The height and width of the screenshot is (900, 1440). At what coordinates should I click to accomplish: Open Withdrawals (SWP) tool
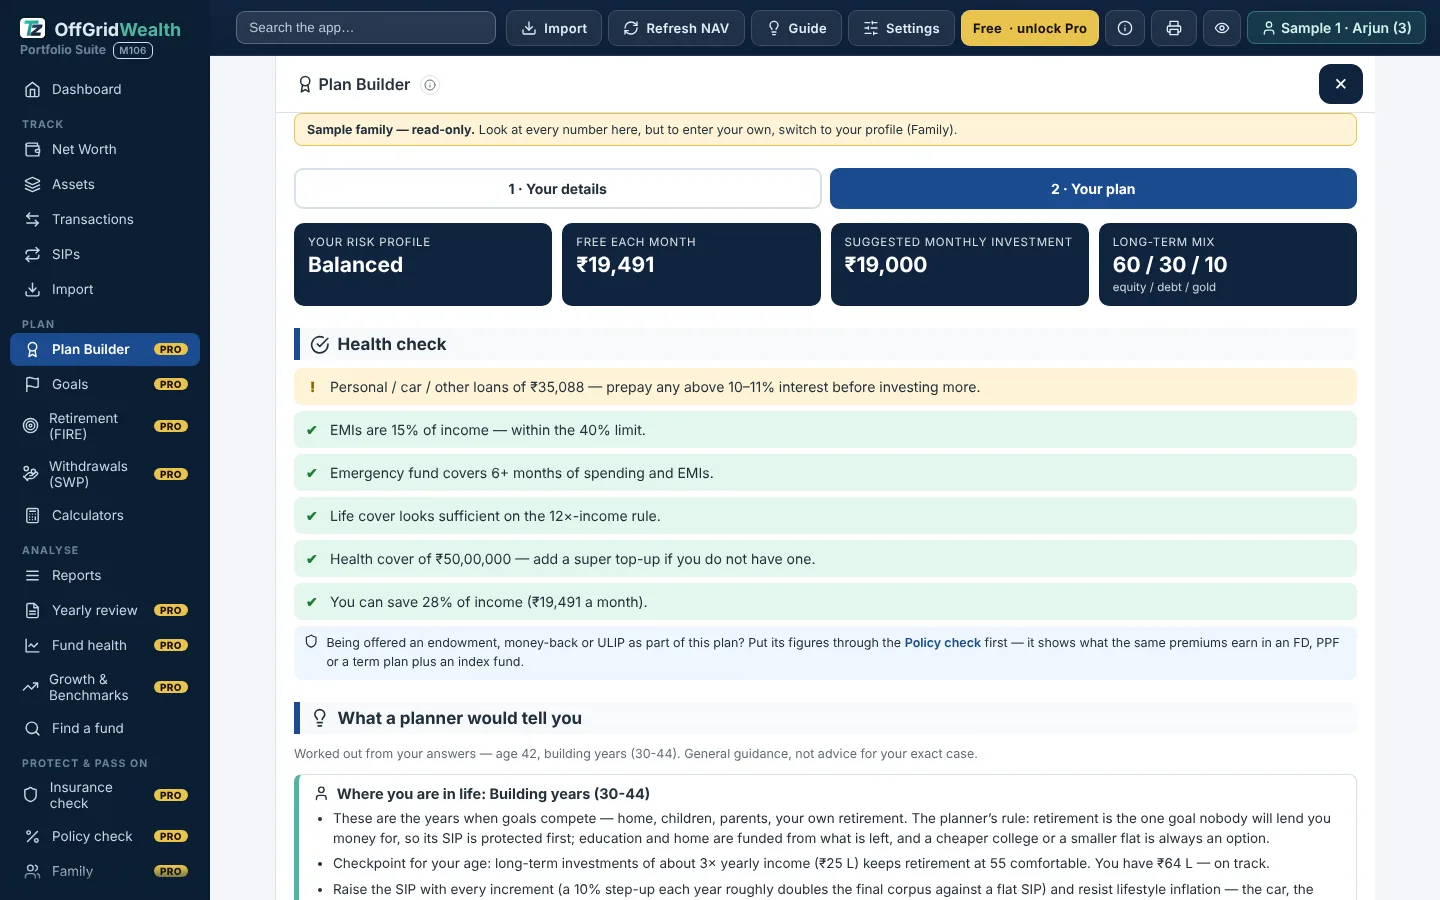[105, 474]
